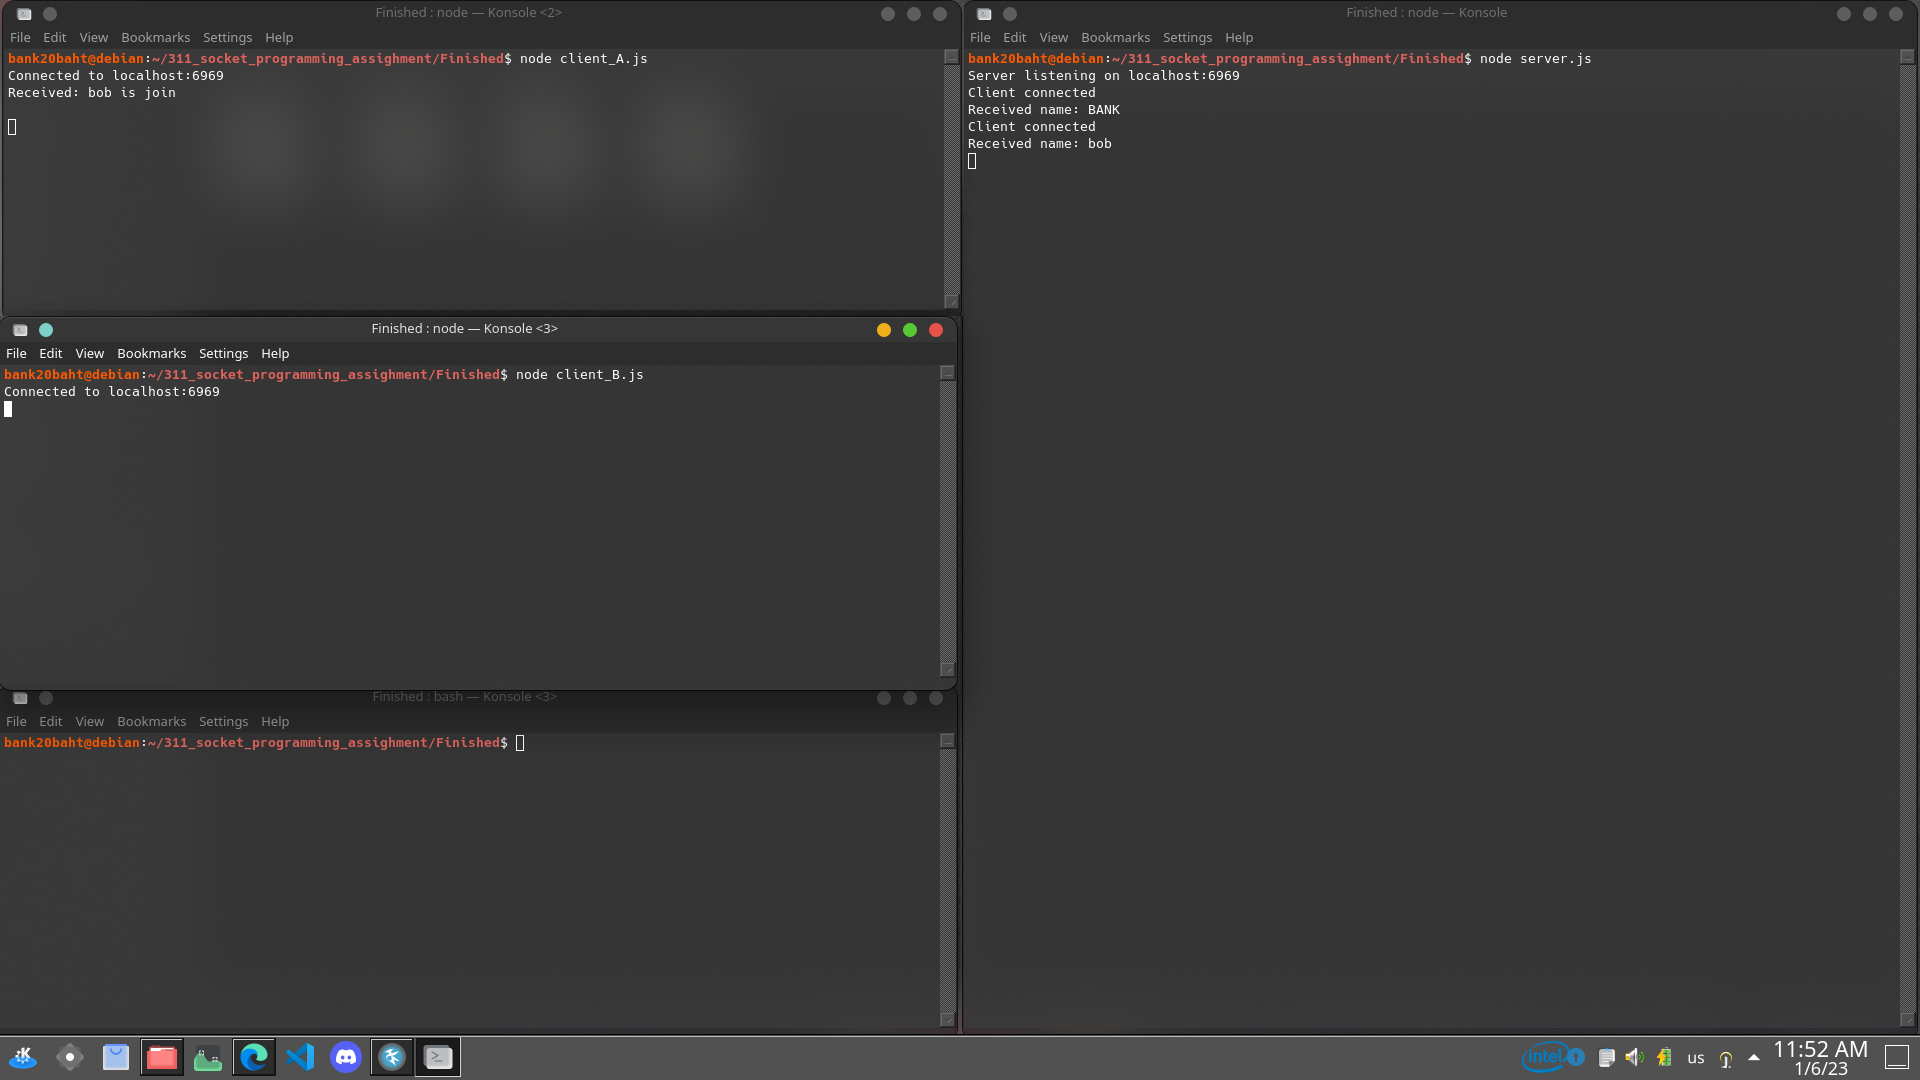Open View menu in bash Konsole window
Image resolution: width=1920 pixels, height=1080 pixels.
point(89,721)
